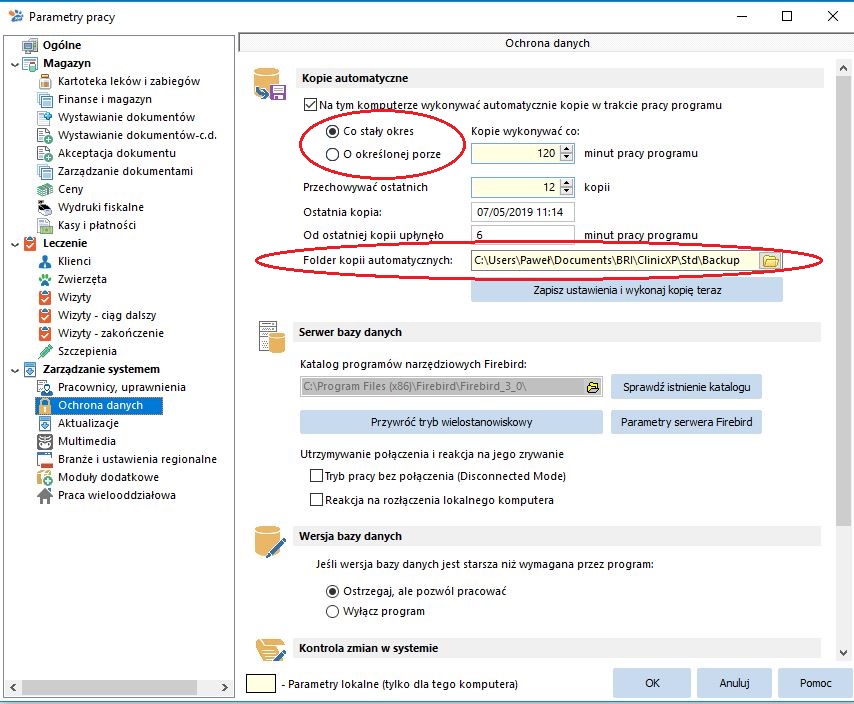Screen dimensions: 854x704
Task: Open the Wystawianie dokumentów icon
Action: click(45, 118)
